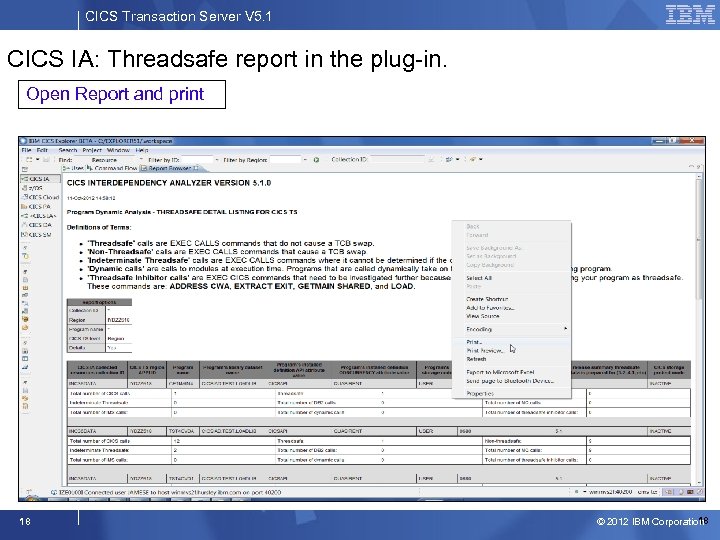Click the New icon in the toolbar

click(x=29, y=159)
